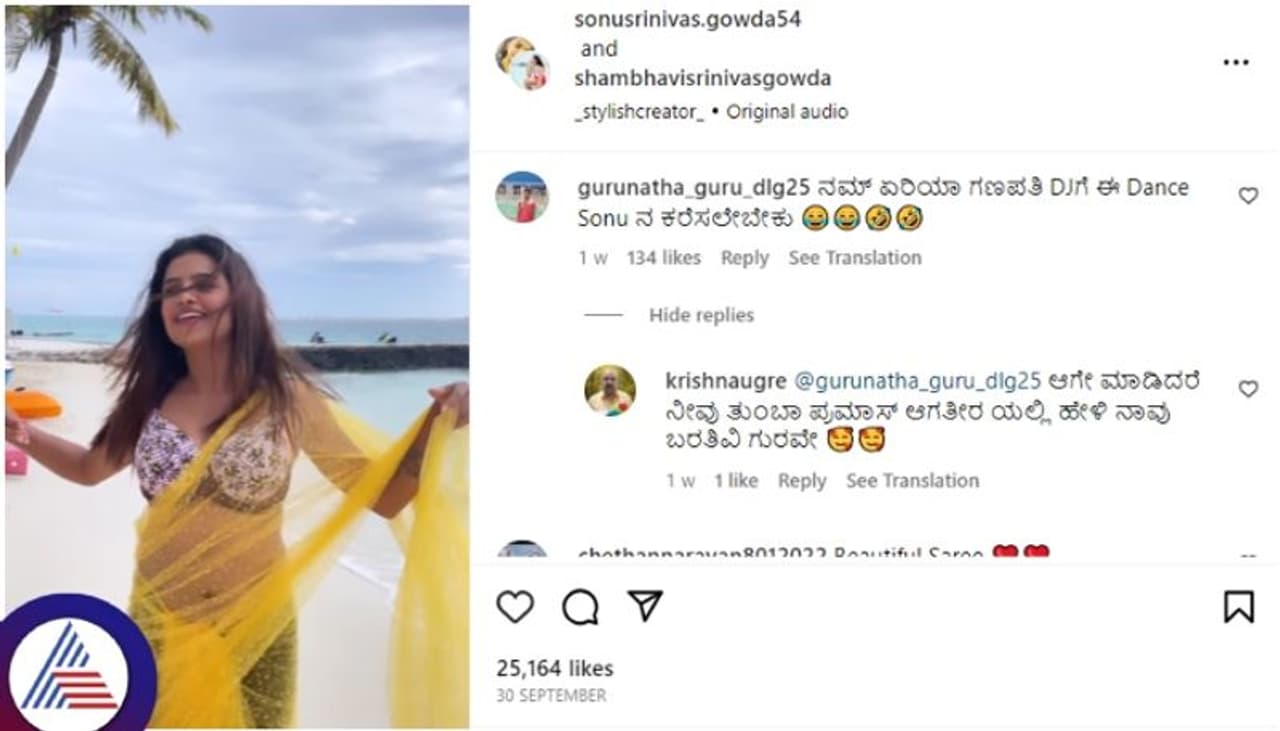Collapse thread with Hide replies
Image resolution: width=1280 pixels, height=731 pixels.
tap(701, 315)
